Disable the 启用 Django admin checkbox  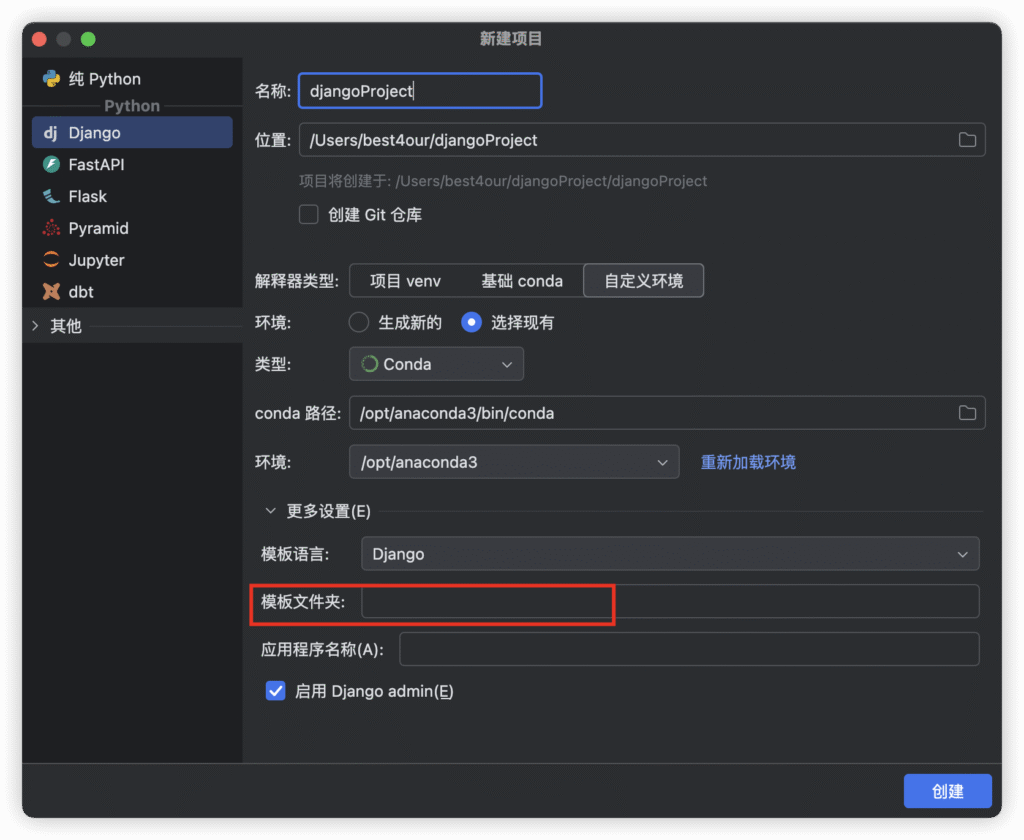276,691
